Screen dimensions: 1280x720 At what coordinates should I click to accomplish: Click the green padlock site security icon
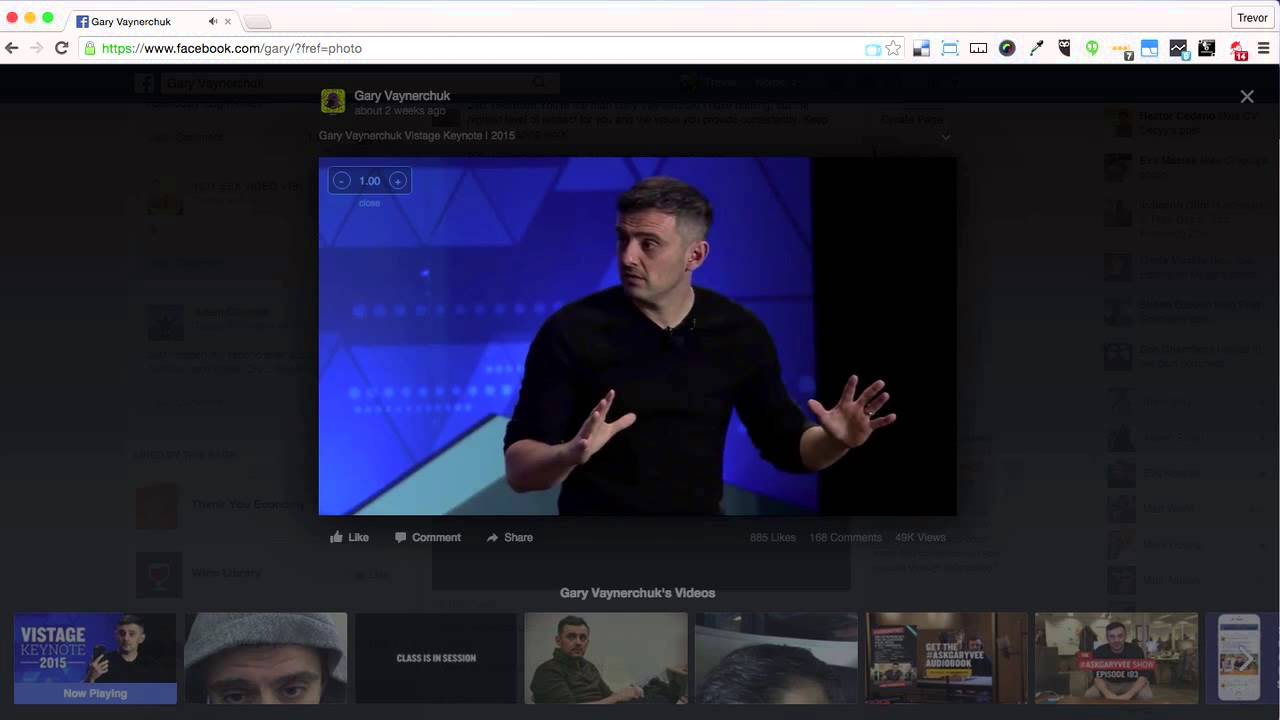coord(90,48)
